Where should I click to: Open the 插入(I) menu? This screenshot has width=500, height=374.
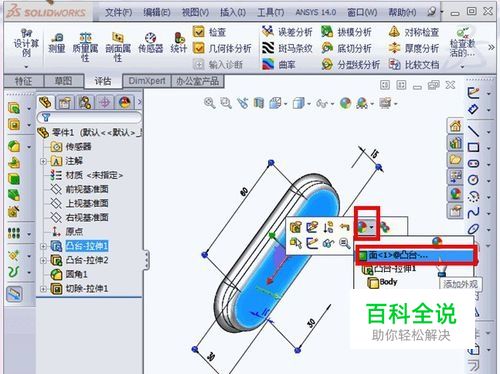coord(233,13)
